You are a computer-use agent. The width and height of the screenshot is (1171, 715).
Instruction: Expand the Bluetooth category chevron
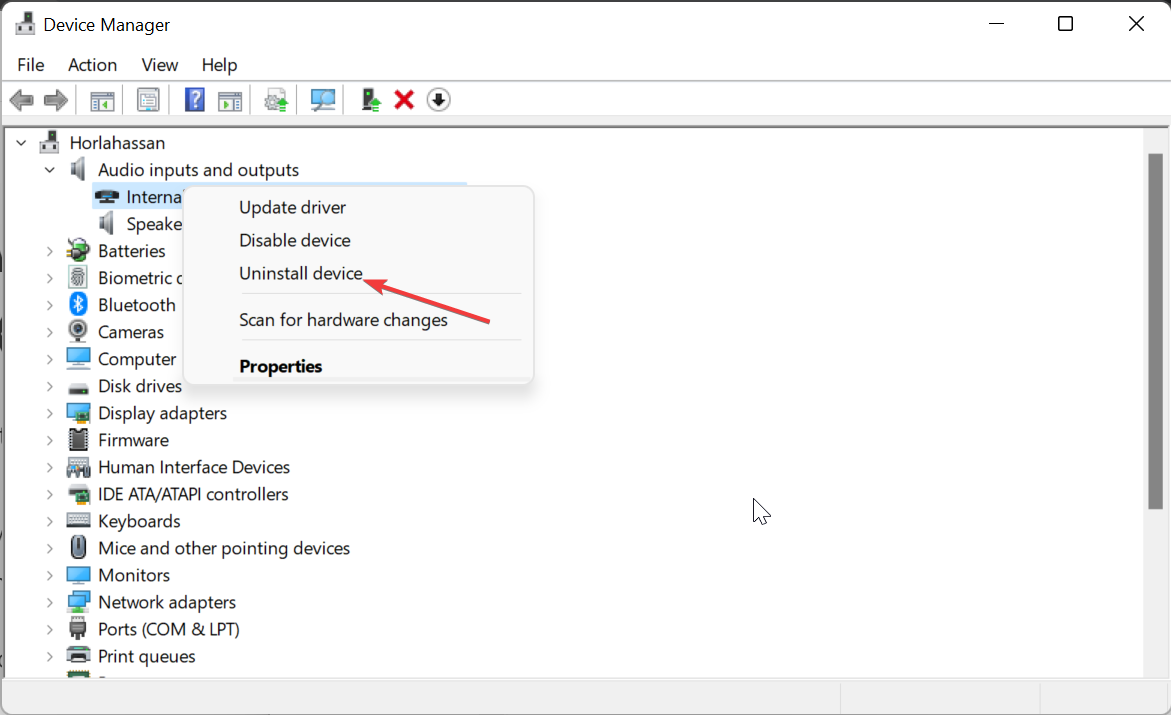click(x=49, y=305)
